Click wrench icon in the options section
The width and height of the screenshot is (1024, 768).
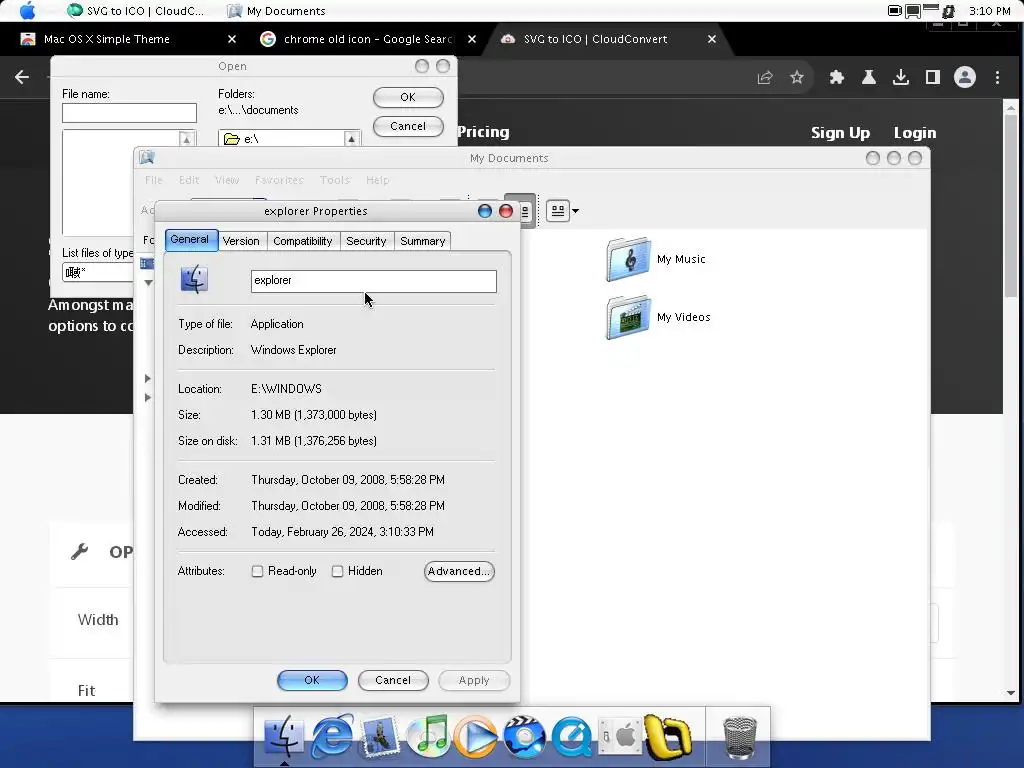pyautogui.click(x=80, y=552)
